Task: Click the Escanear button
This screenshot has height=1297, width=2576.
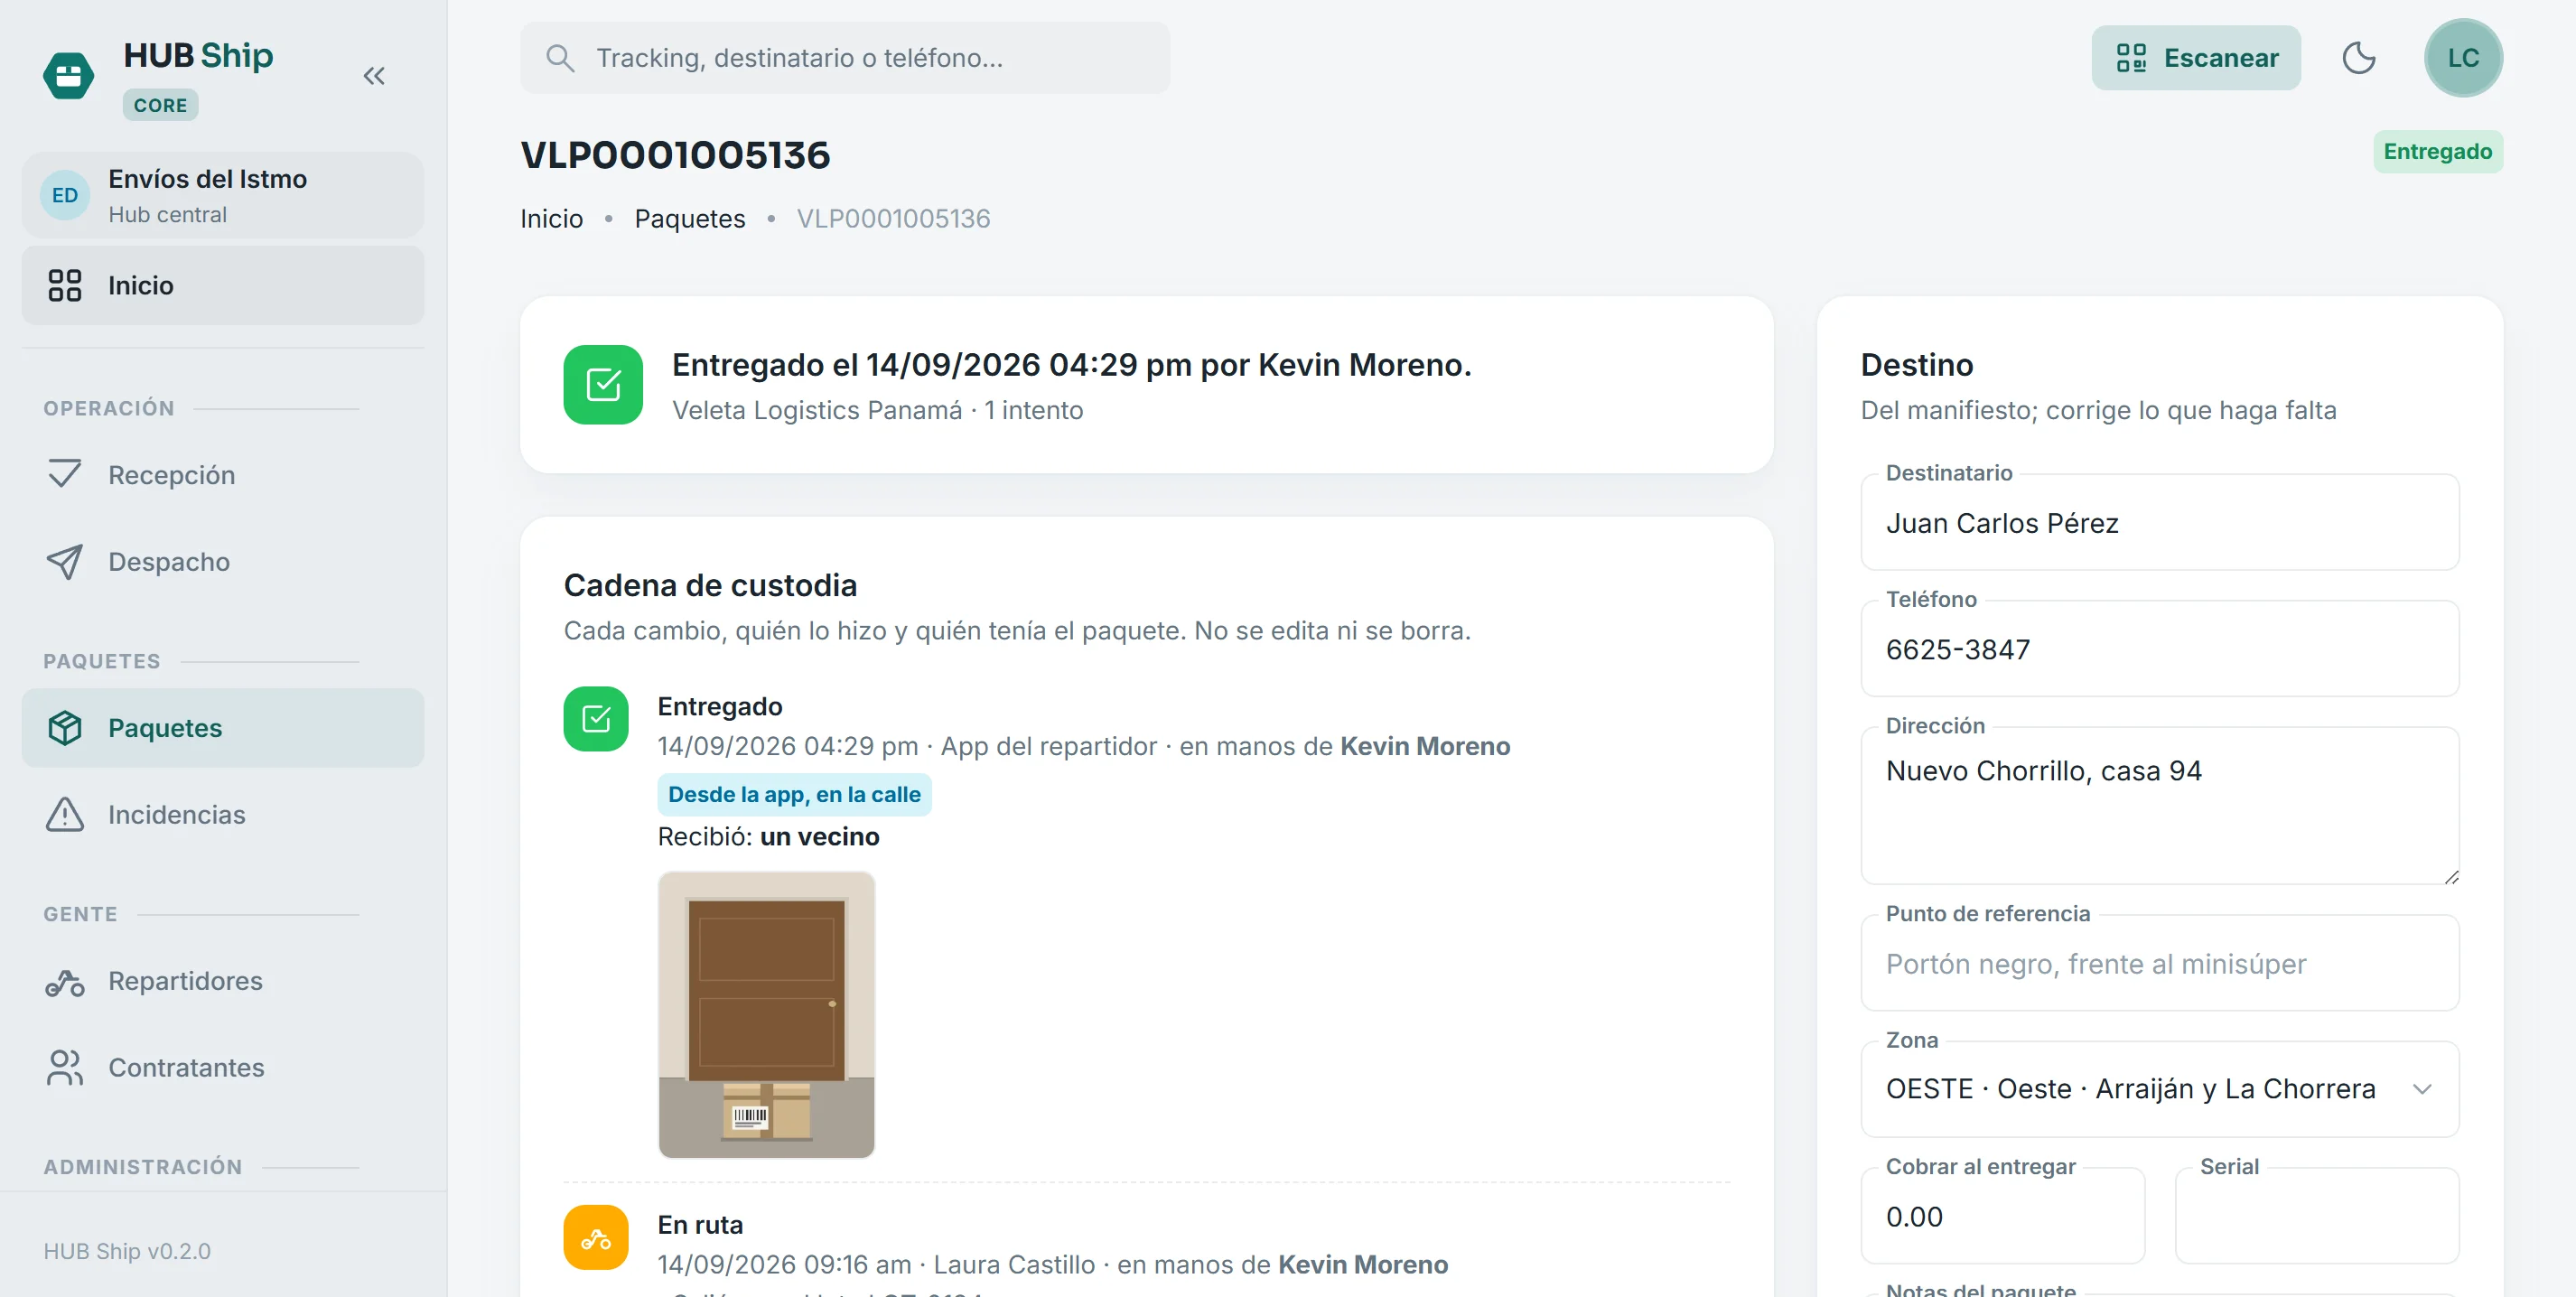Action: point(2195,58)
